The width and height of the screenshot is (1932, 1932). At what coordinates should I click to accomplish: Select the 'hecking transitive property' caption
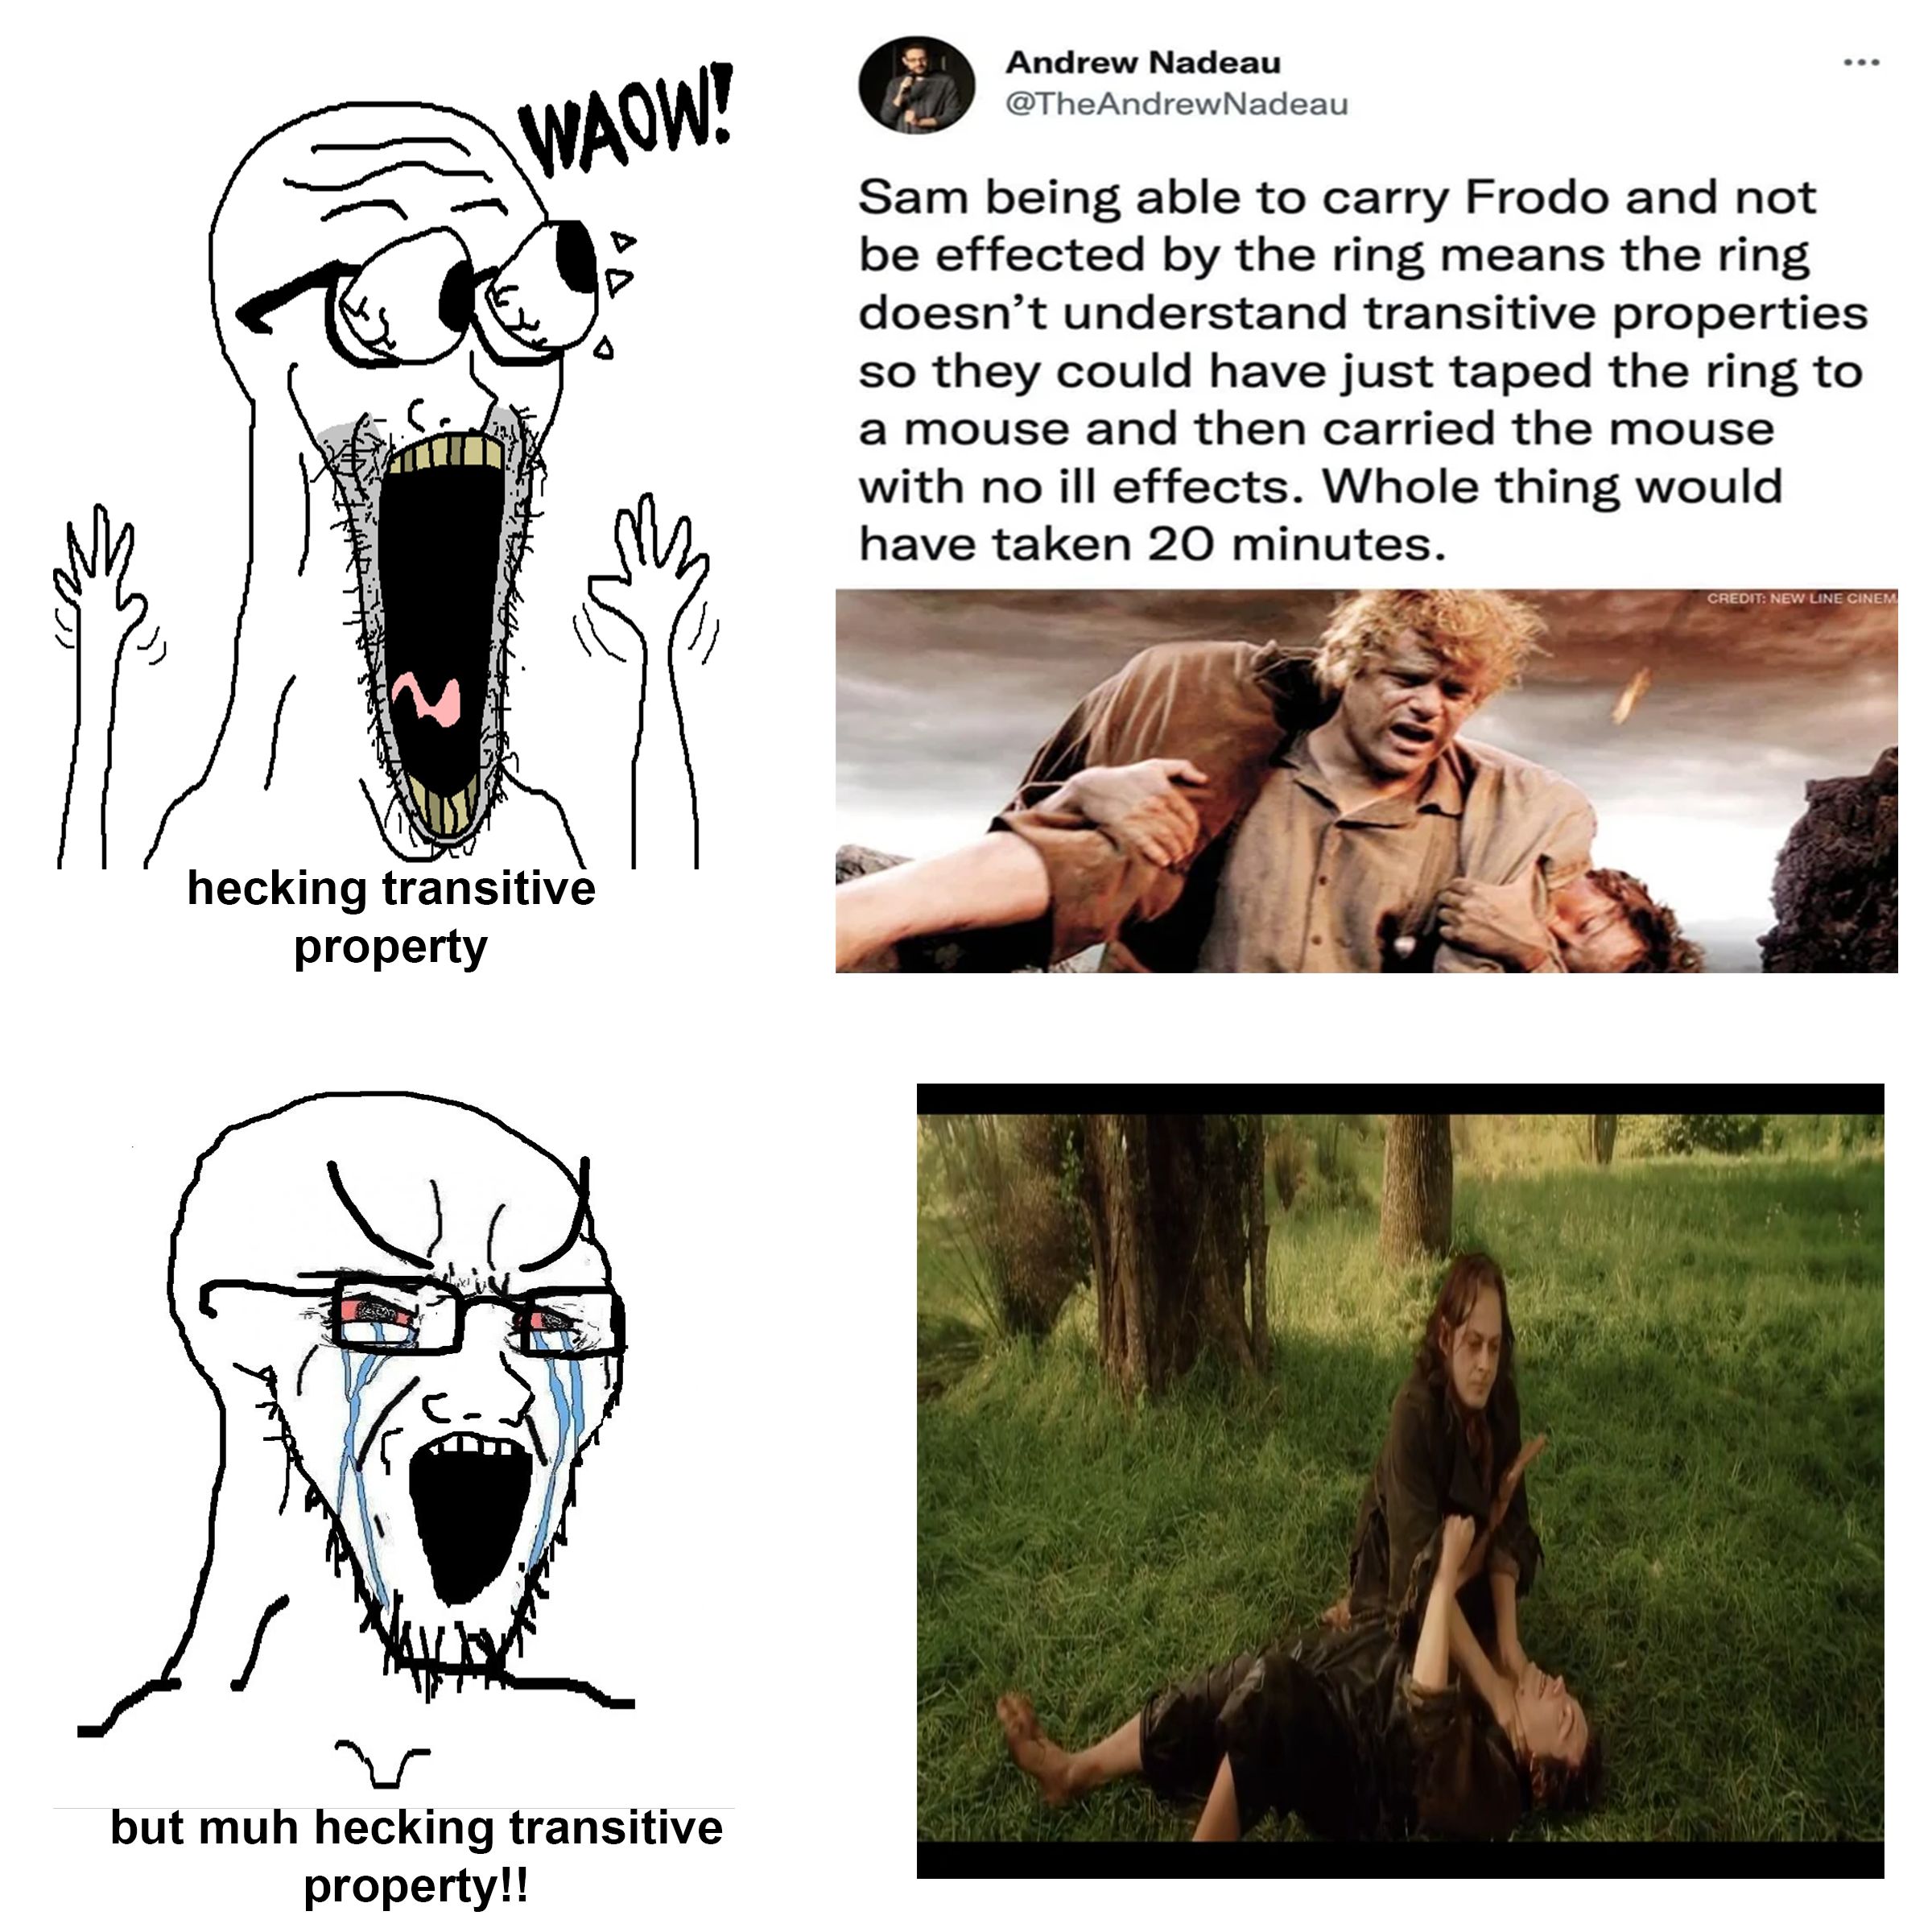(391, 917)
